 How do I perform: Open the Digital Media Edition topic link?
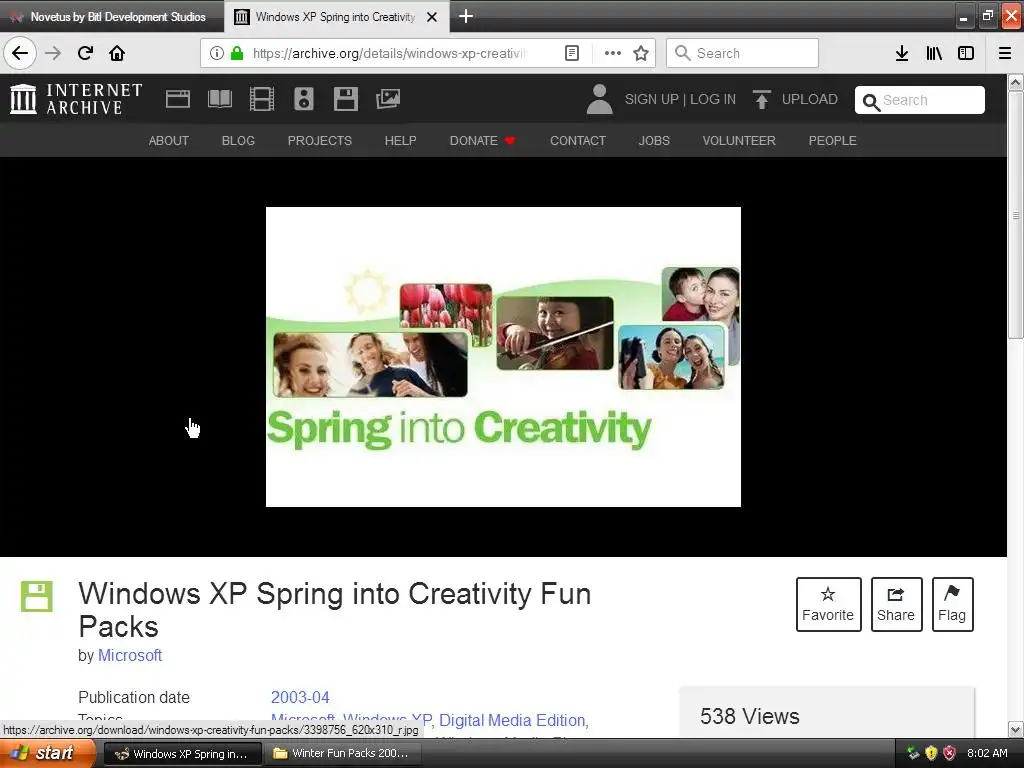512,720
